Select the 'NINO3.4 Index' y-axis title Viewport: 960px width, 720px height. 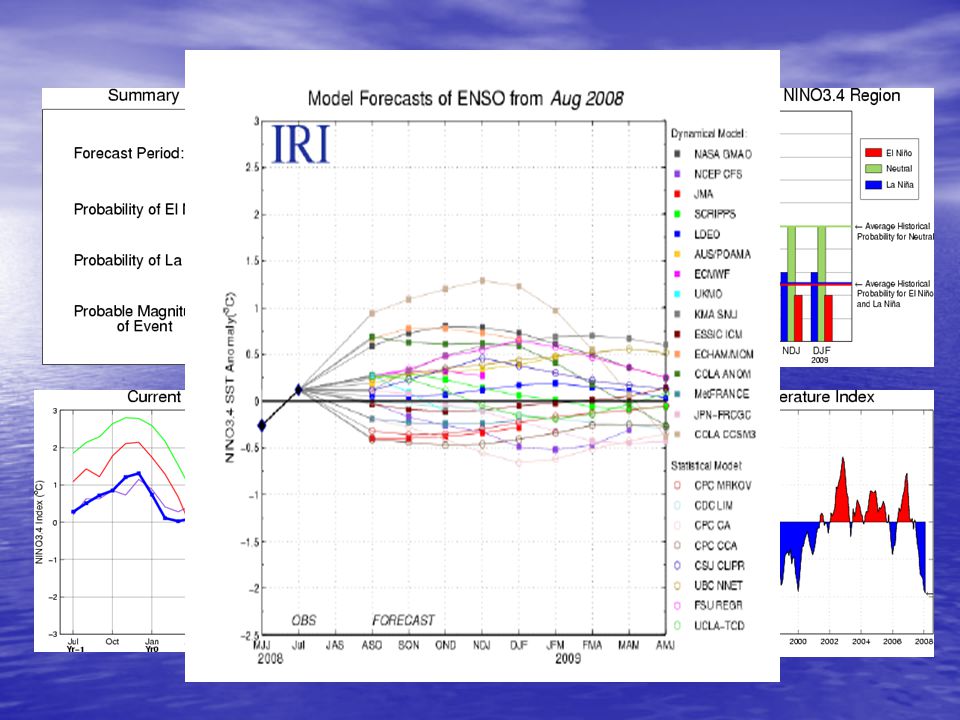coord(39,522)
